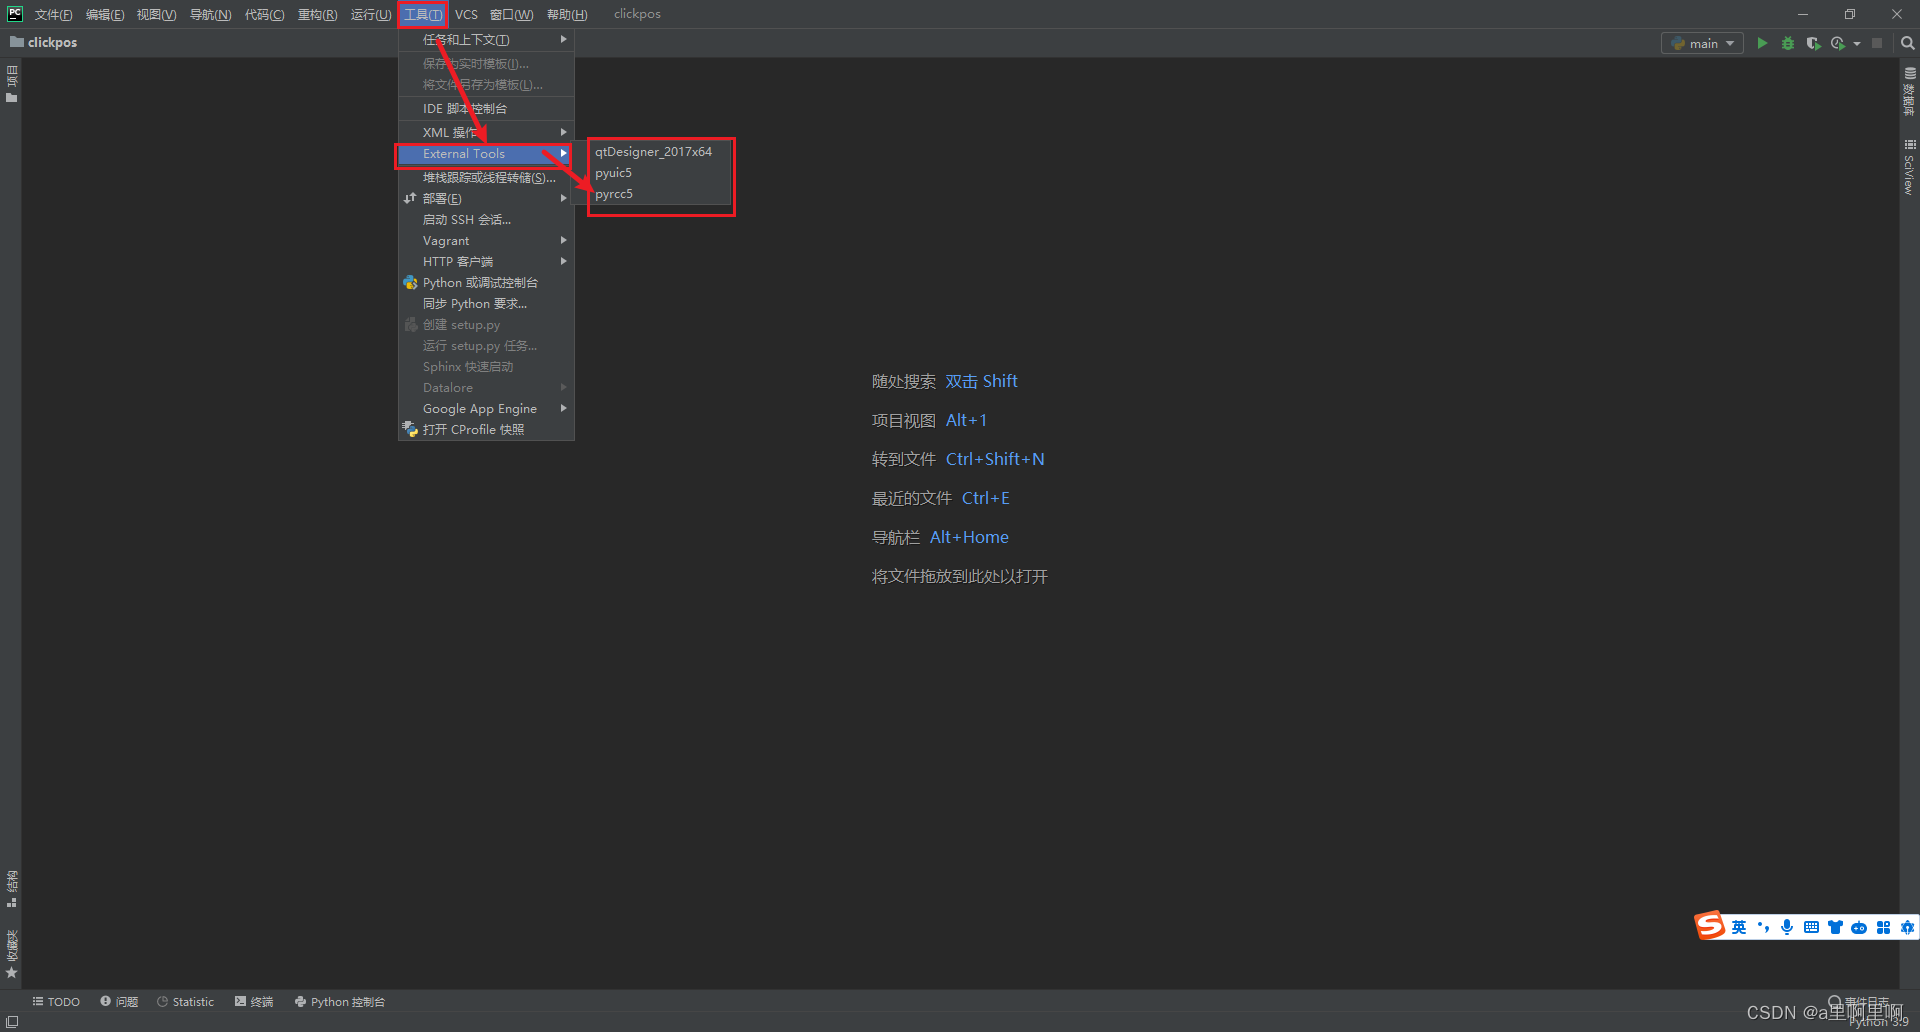Screen dimensions: 1920x1032
Task: Click Sogou soft keyboard icon
Action: [x=1811, y=927]
